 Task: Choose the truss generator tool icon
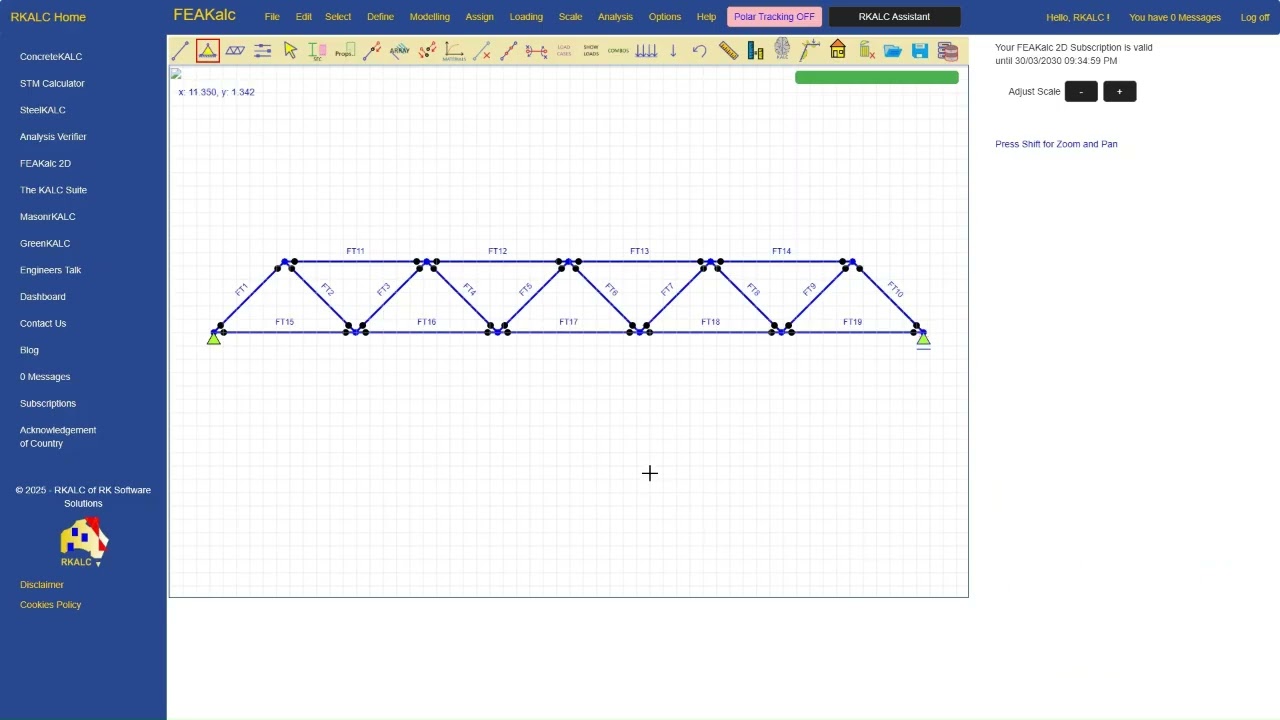(235, 50)
